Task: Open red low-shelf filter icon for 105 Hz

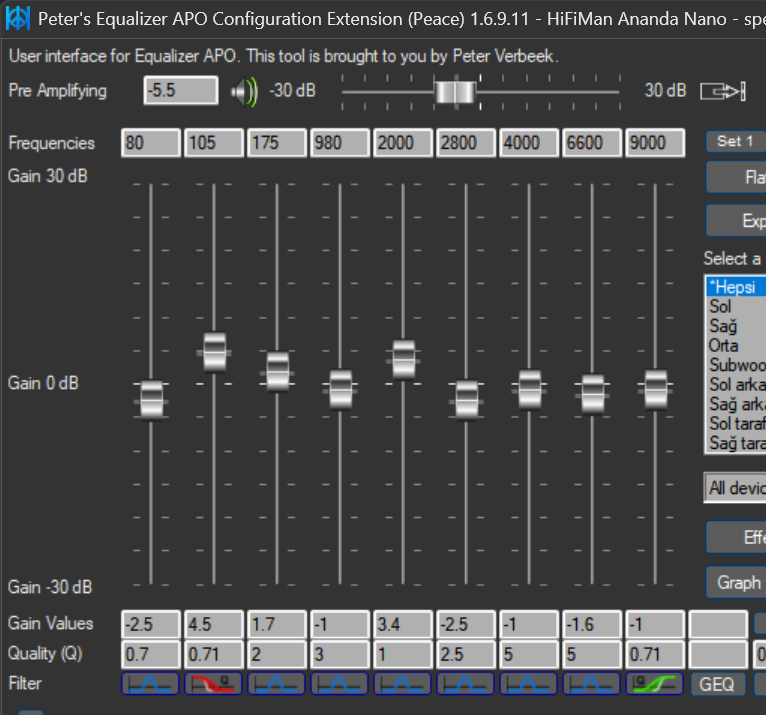Action: tap(213, 684)
